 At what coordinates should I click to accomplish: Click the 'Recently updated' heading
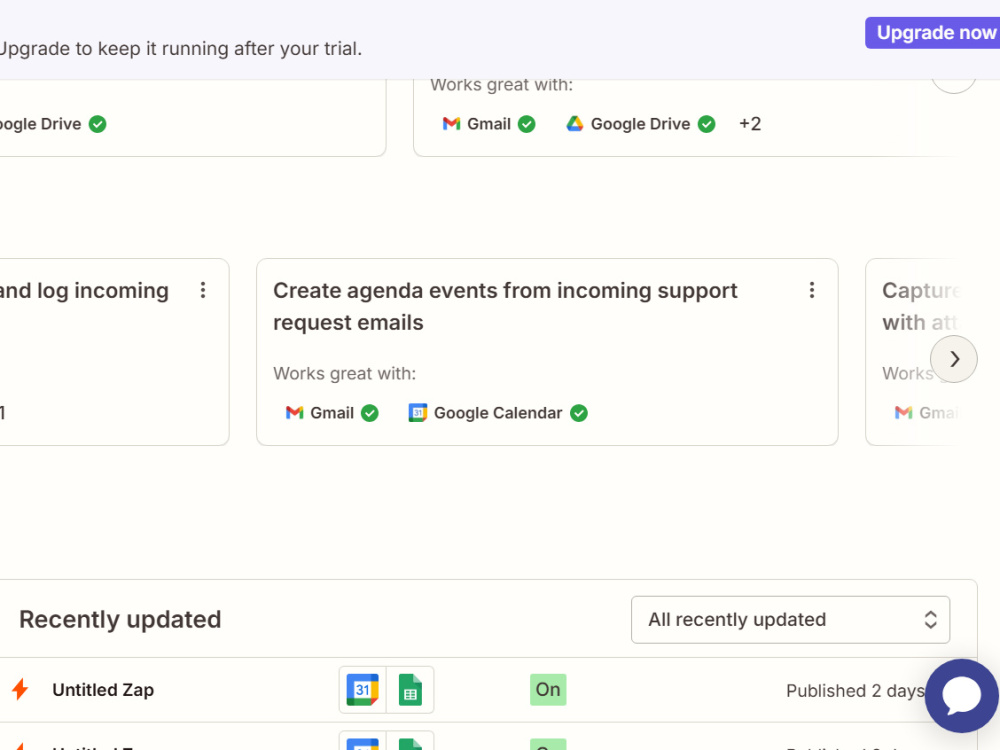(x=120, y=619)
